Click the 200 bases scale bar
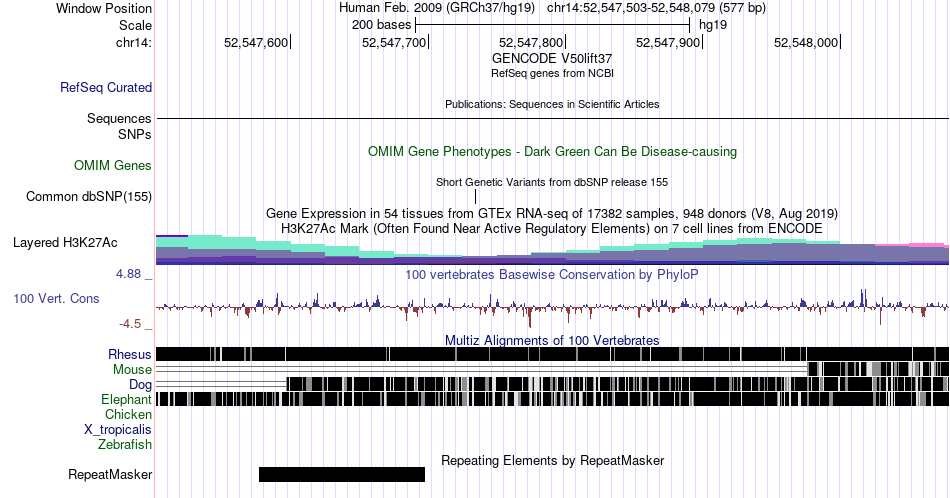950x498 pixels. tap(553, 25)
